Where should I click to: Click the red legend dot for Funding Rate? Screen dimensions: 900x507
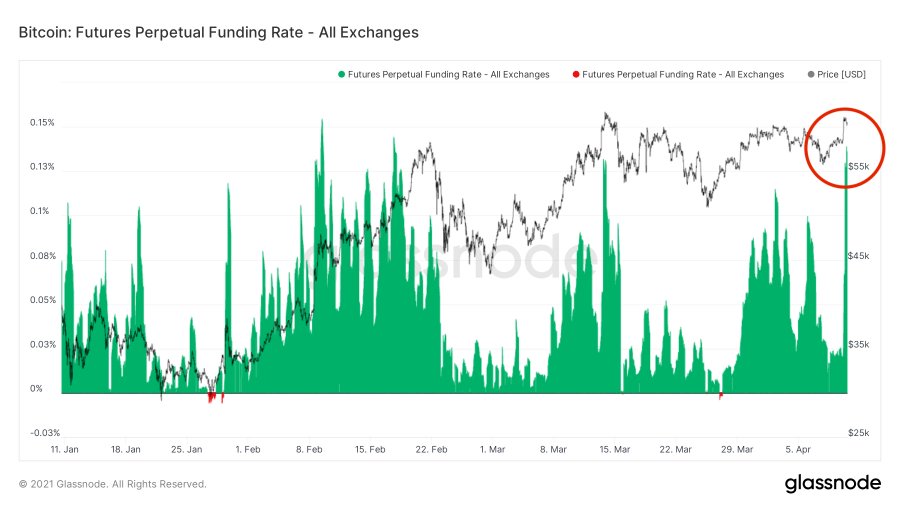[x=576, y=75]
